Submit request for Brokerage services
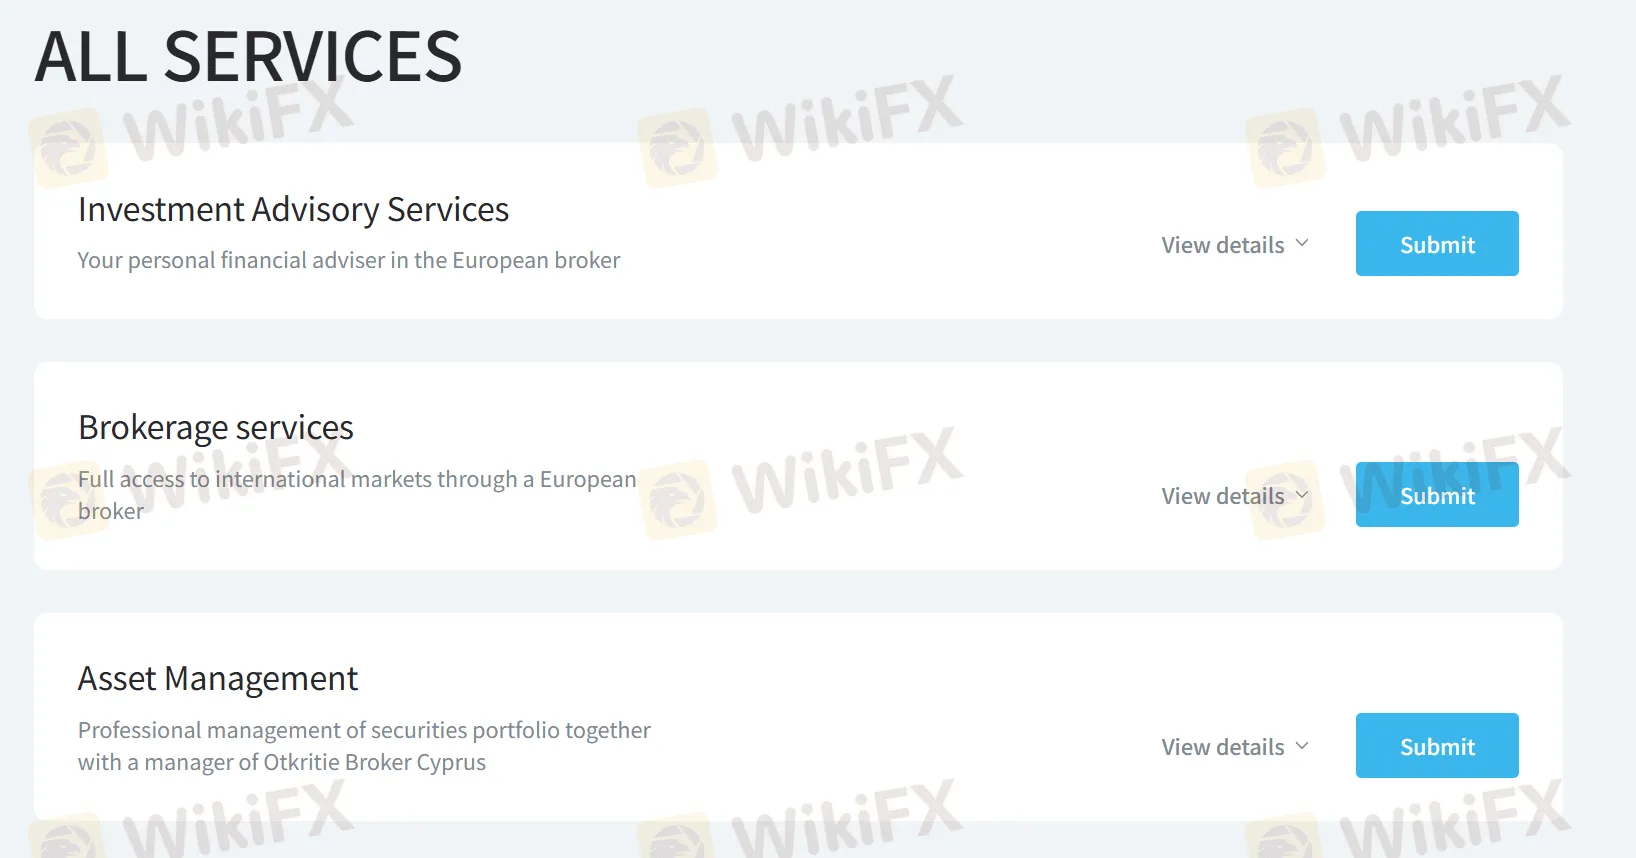 [x=1437, y=494]
